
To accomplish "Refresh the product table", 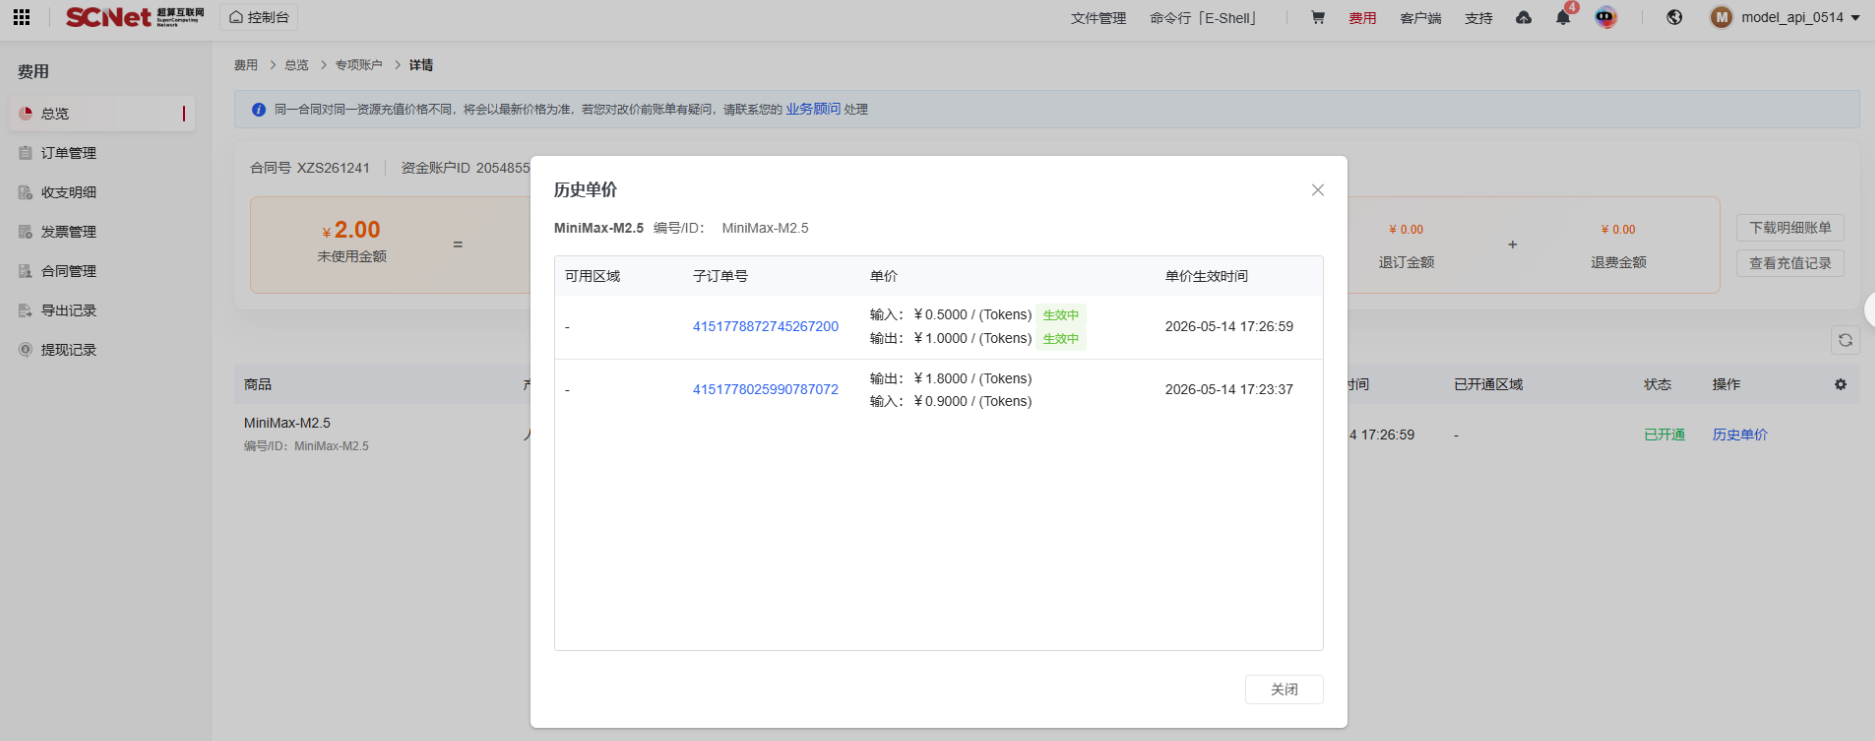I will pyautogui.click(x=1845, y=340).
